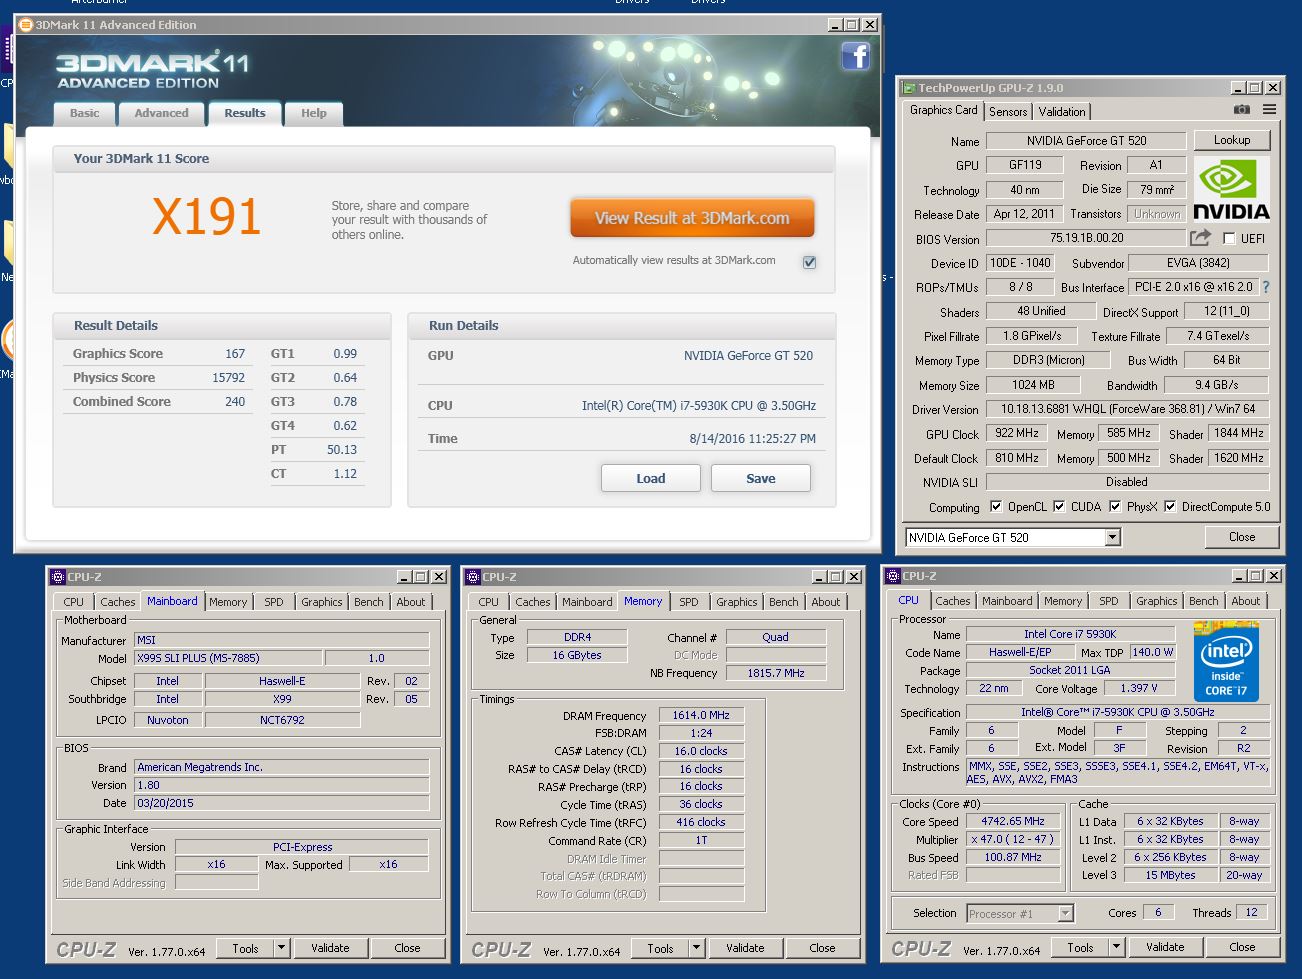Viewport: 1302px width, 979px height.
Task: Switch to the Advanced tab in 3DMark
Action: 161,113
